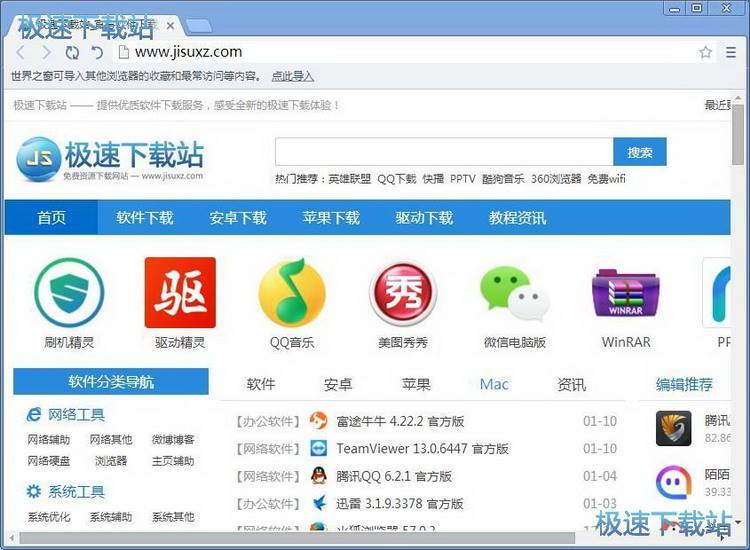Switch to the 安卓 list tab
The height and width of the screenshot is (550, 750).
tap(338, 384)
